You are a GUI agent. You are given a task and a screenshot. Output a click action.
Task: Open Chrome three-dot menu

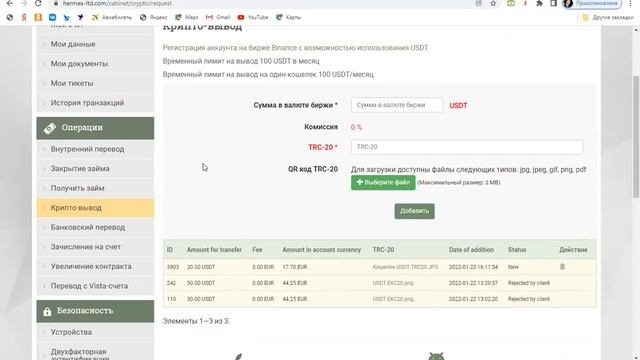click(x=631, y=3)
